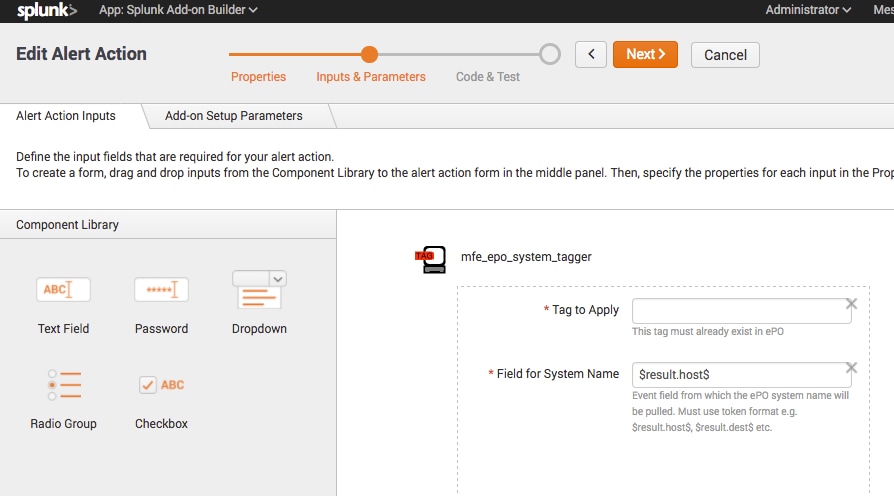Select the Text Field component icon
This screenshot has height=496, width=894.
[x=63, y=290]
